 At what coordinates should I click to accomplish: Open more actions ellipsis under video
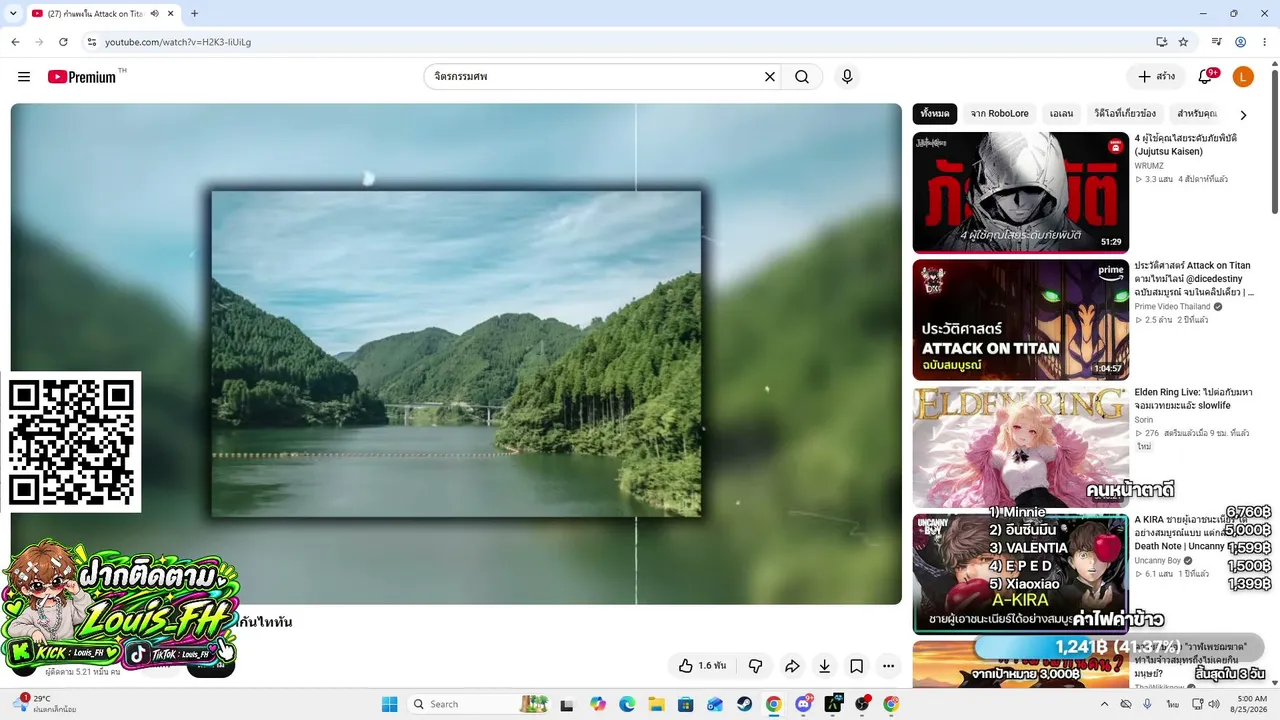(889, 666)
